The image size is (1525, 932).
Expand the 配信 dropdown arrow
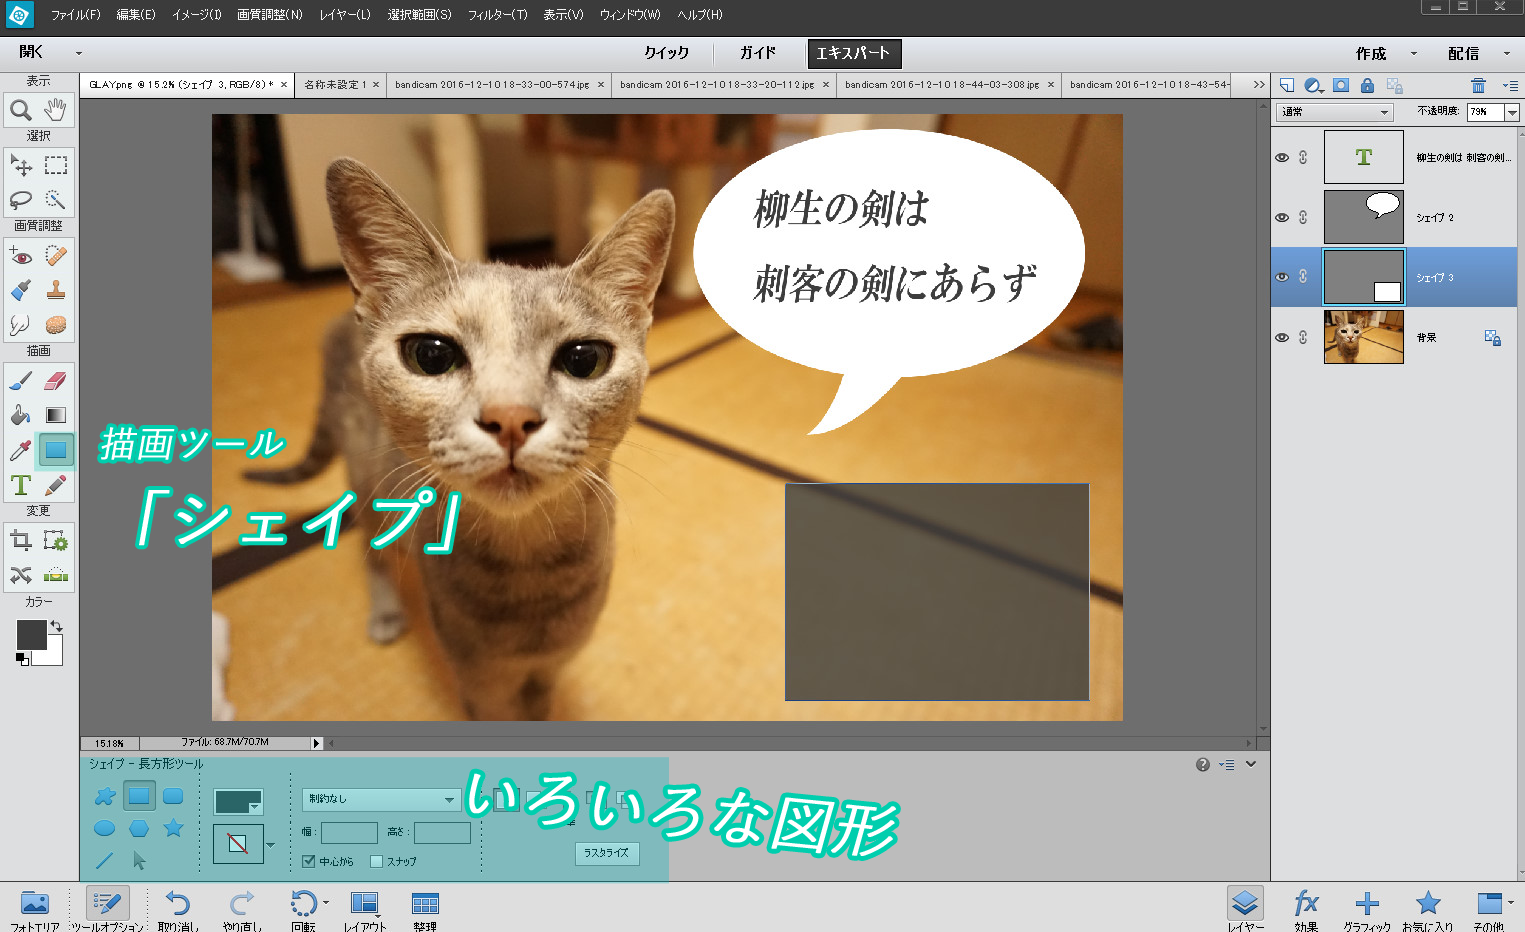(x=1507, y=53)
